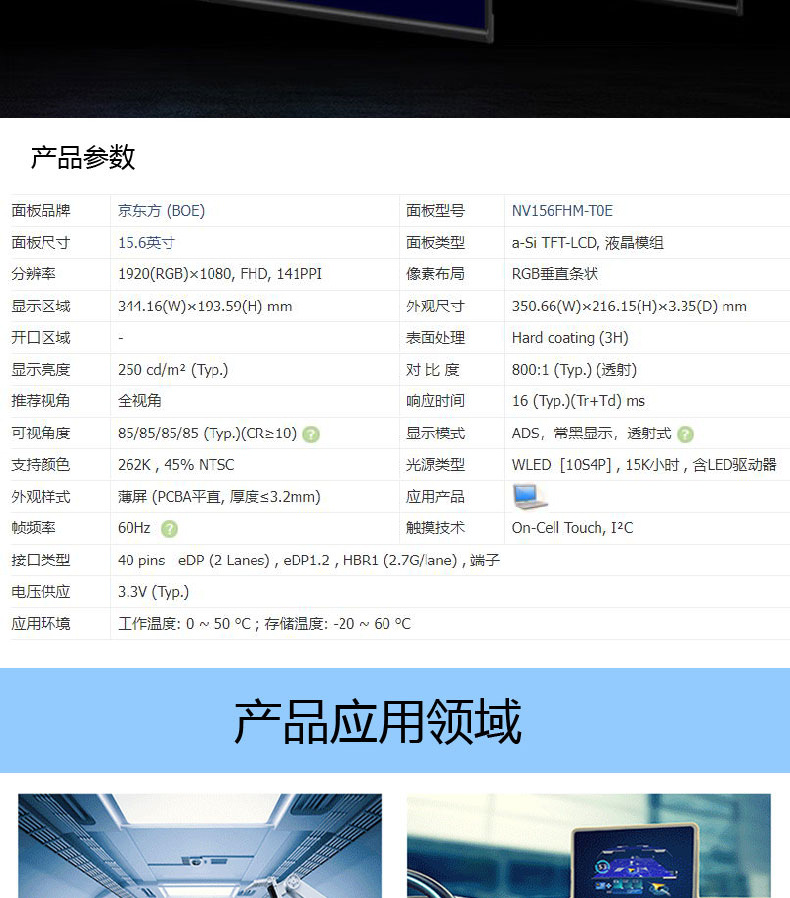Image resolution: width=790 pixels, height=898 pixels.
Task: Open the factory robot arm application image
Action: (x=200, y=845)
